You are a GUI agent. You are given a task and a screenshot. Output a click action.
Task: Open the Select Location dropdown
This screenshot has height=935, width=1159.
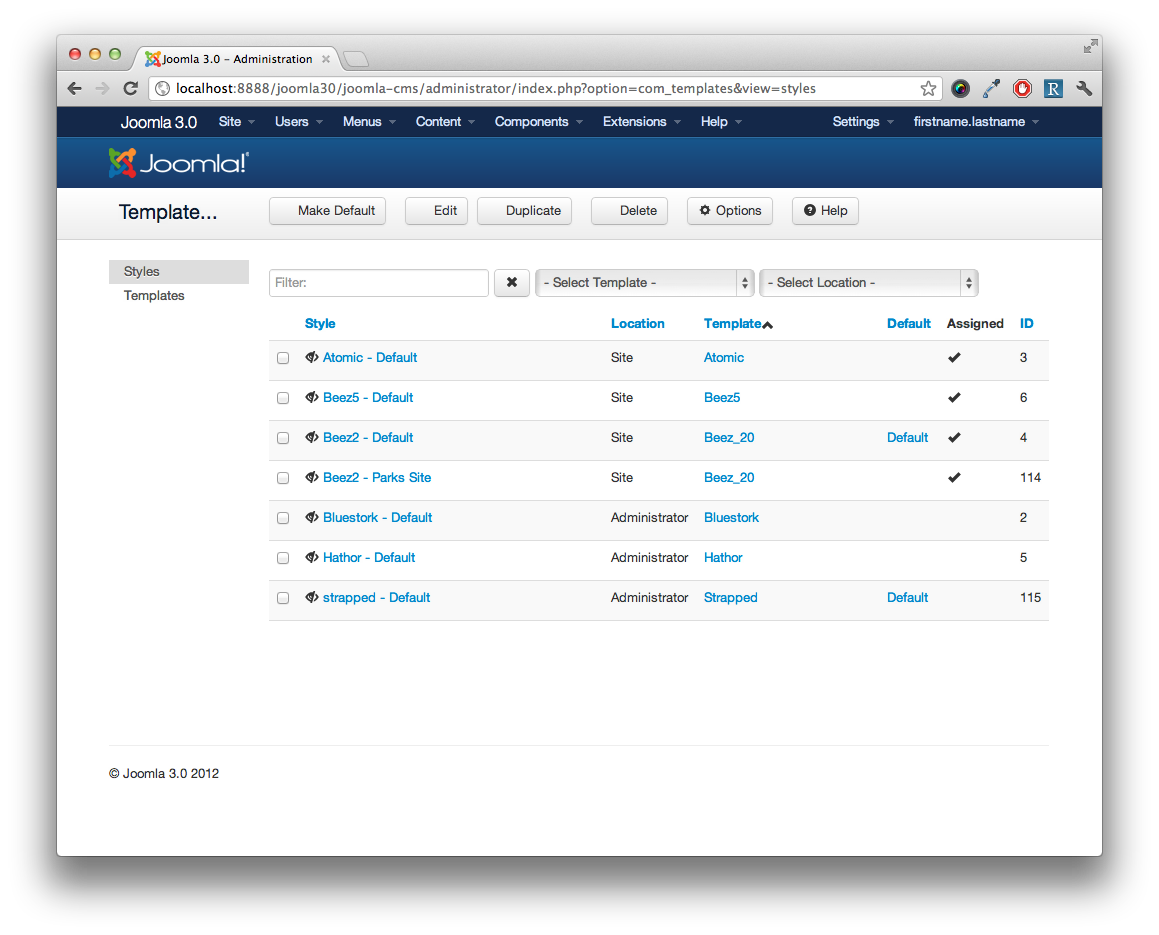coord(868,283)
